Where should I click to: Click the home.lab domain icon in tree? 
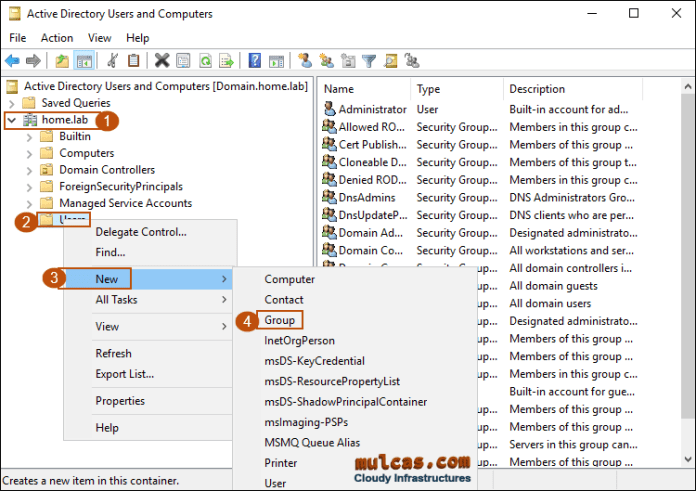(30, 119)
